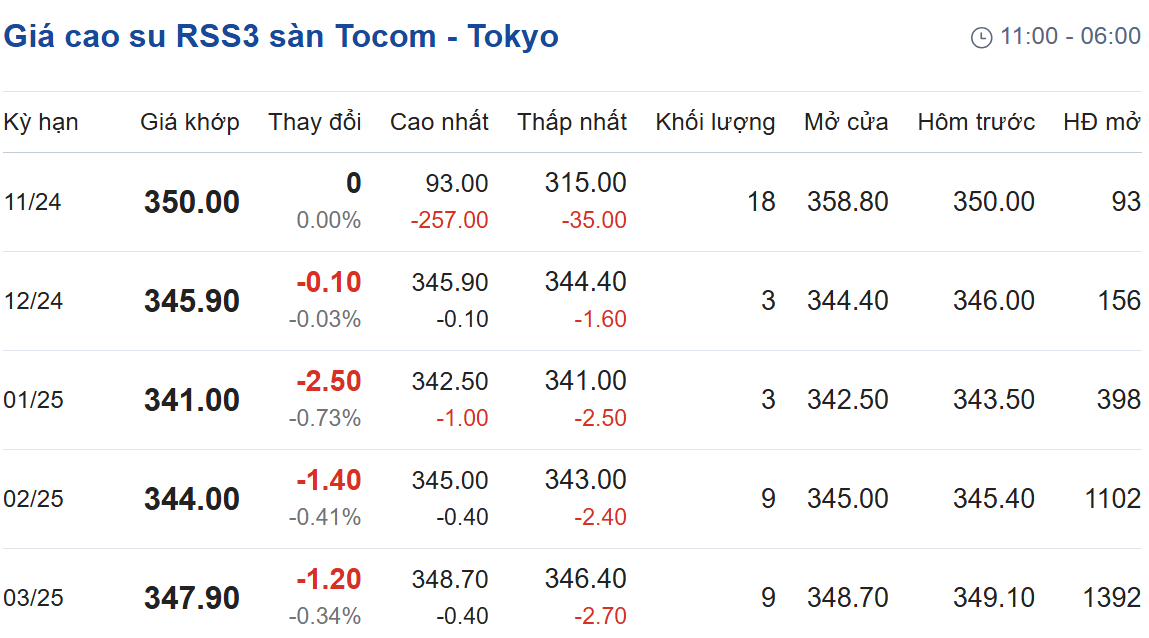Select the 'Giá khớp' column header
1149x638 pixels.
190,122
